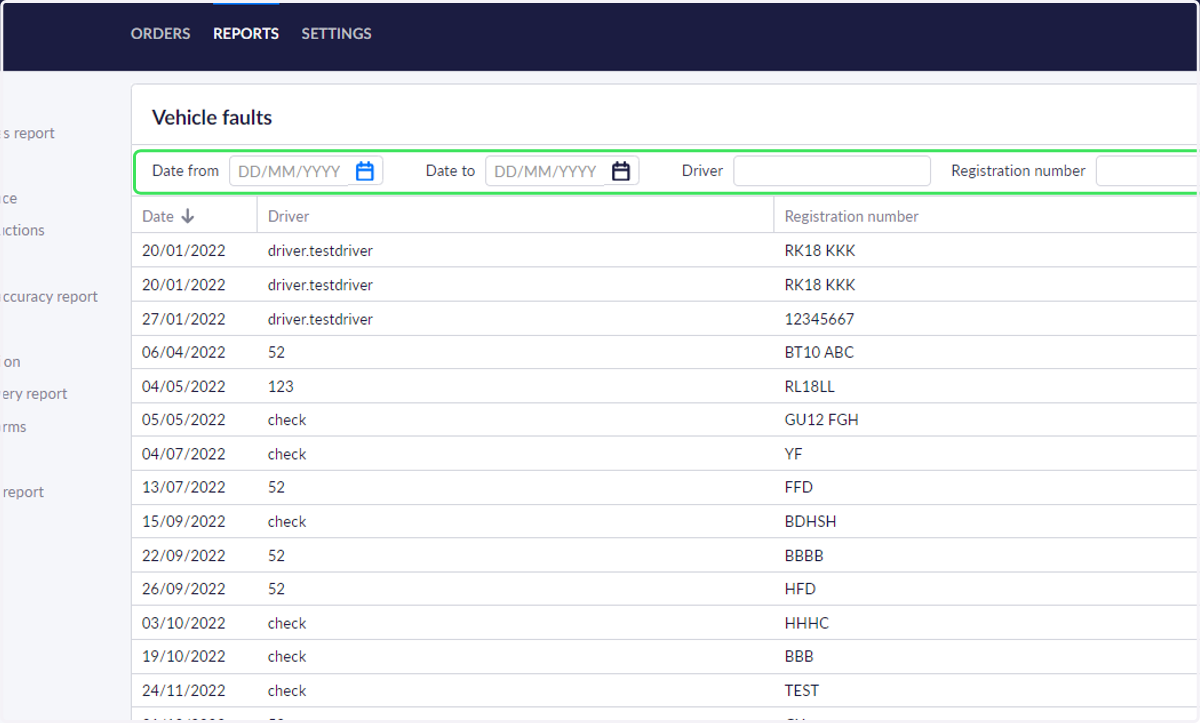Select the date 15/09/2022 cell
Screen dimensions: 1200x723
pos(184,521)
